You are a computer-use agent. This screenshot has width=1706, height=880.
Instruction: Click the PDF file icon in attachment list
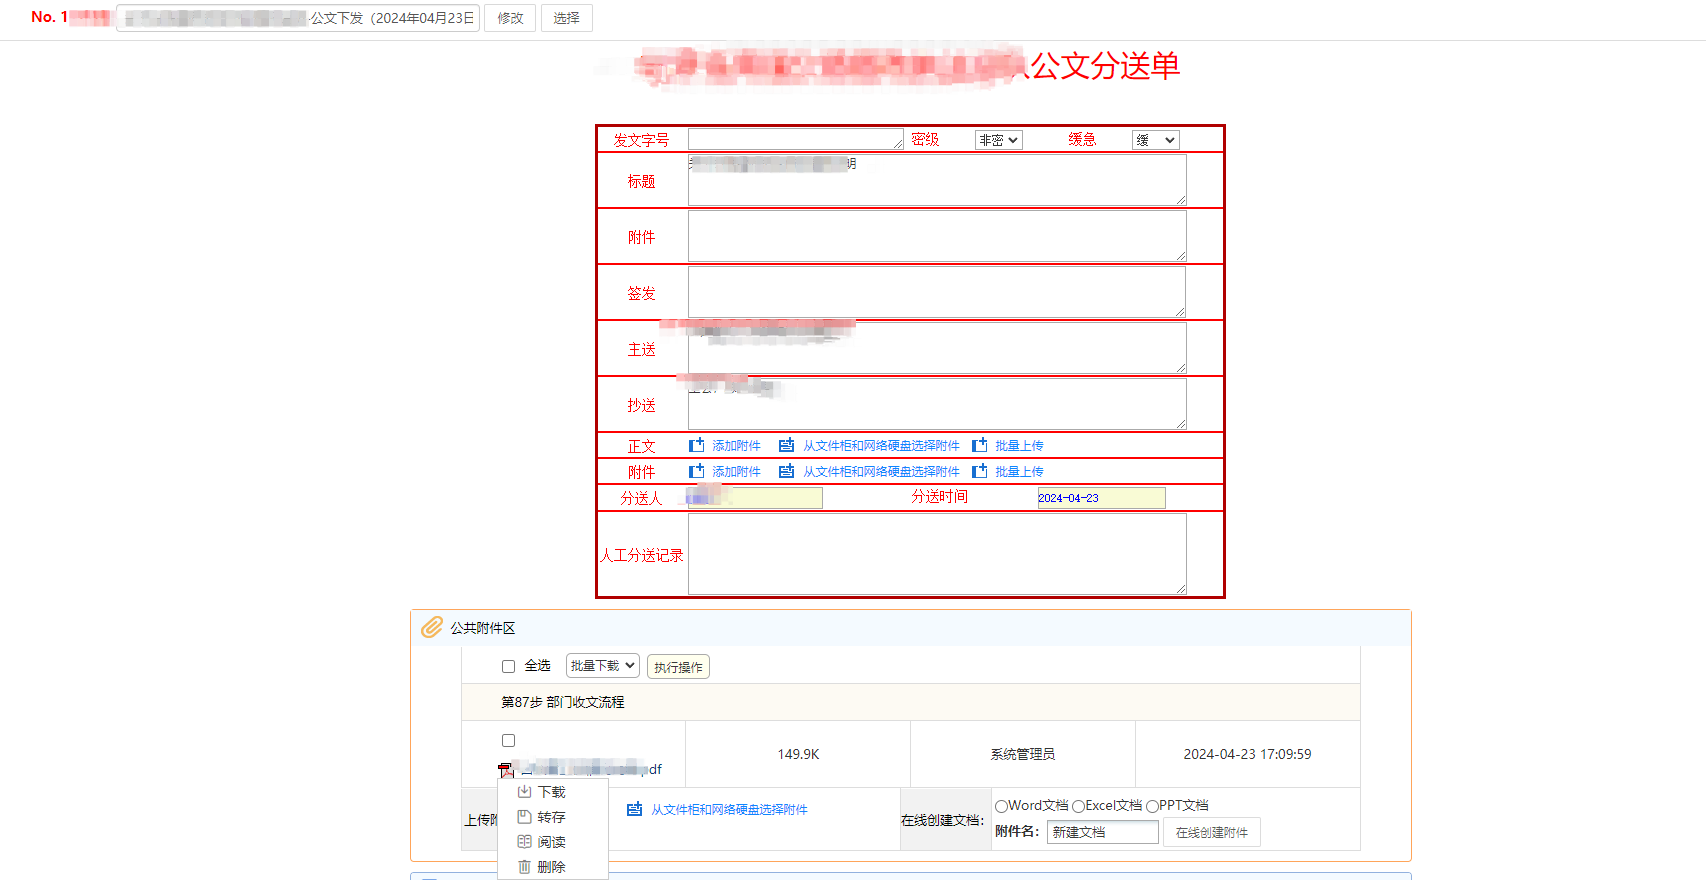click(506, 770)
